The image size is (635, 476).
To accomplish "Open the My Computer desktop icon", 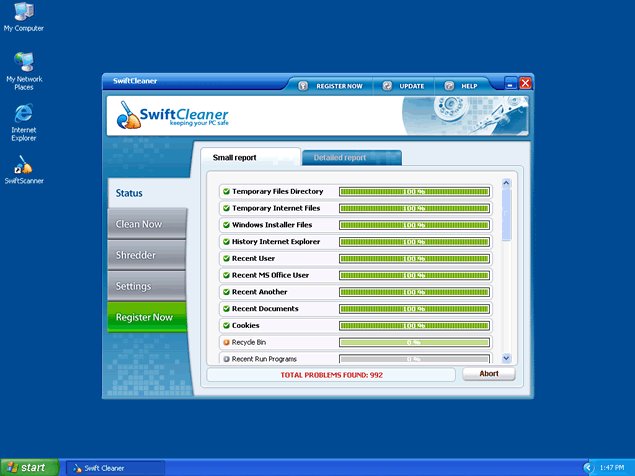I will point(23,14).
